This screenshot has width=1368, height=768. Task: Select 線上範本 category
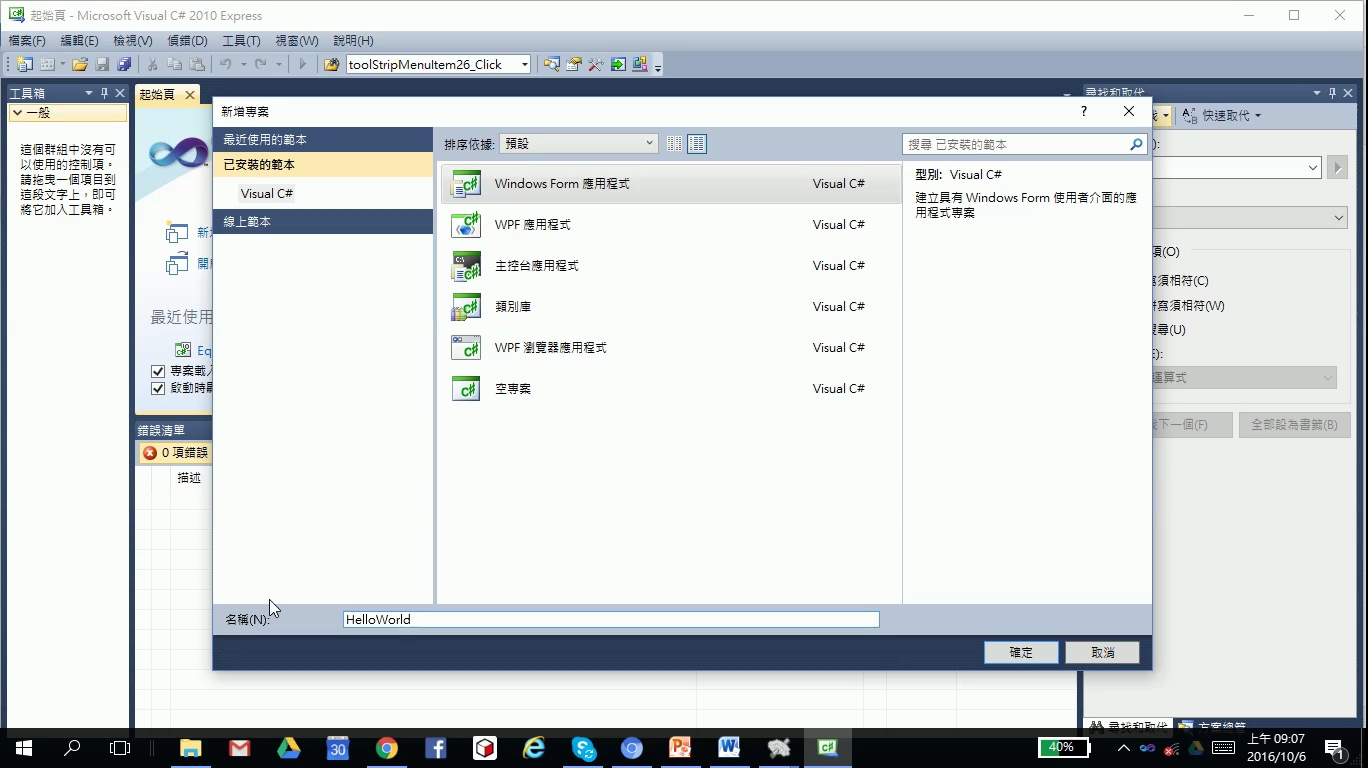pos(323,221)
